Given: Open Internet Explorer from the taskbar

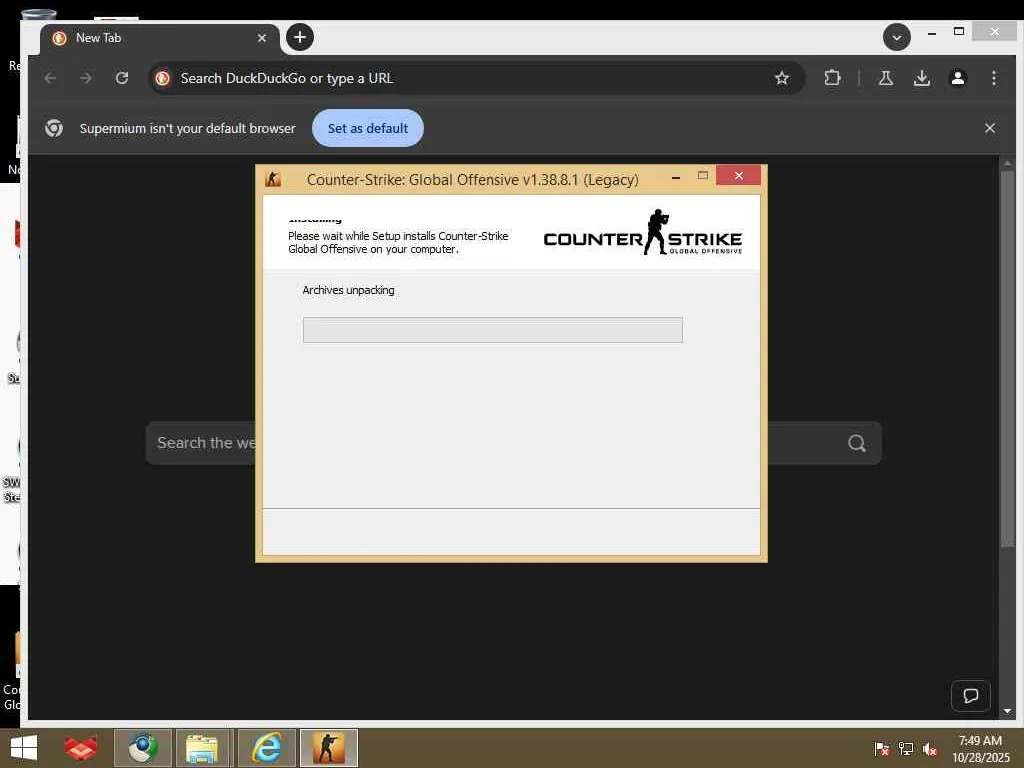Looking at the screenshot, I should 266,748.
